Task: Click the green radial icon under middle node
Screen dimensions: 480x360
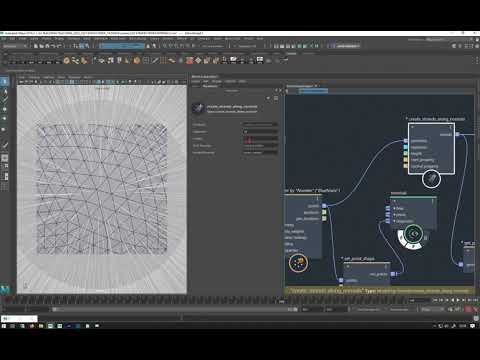Action: [x=413, y=234]
